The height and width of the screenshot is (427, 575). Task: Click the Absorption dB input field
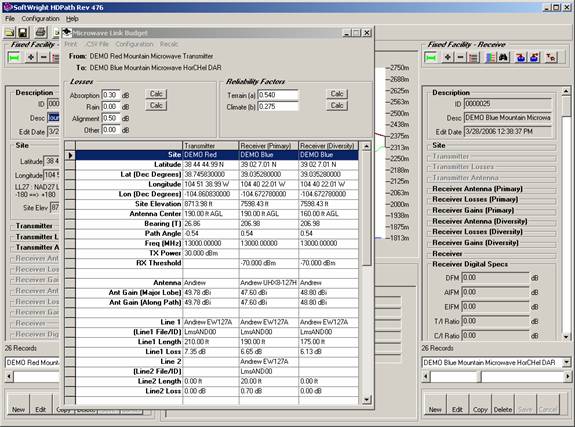[x=111, y=95]
